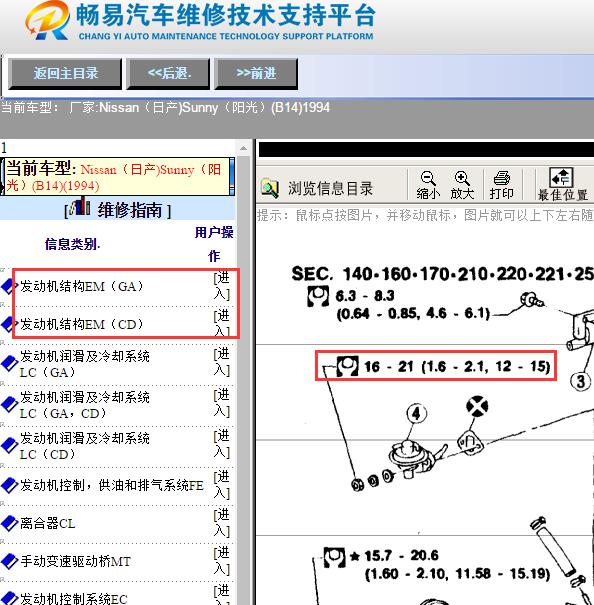Click the 打印 printer icon

[502, 178]
